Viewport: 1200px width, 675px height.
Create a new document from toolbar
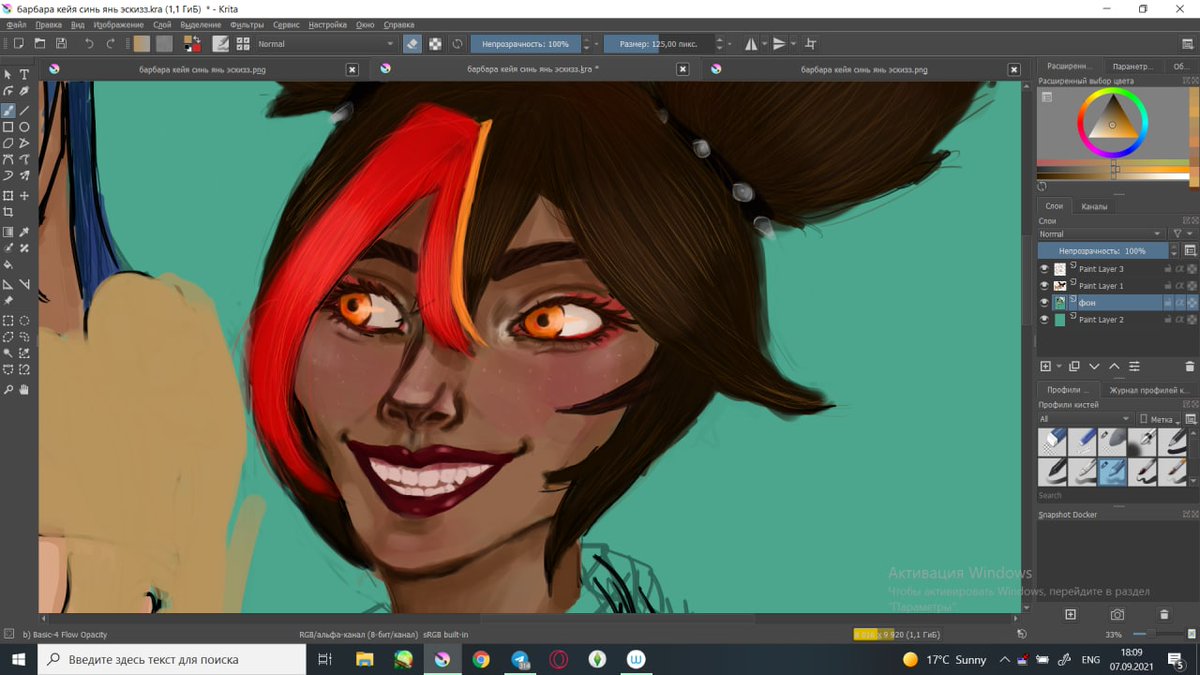(18, 44)
